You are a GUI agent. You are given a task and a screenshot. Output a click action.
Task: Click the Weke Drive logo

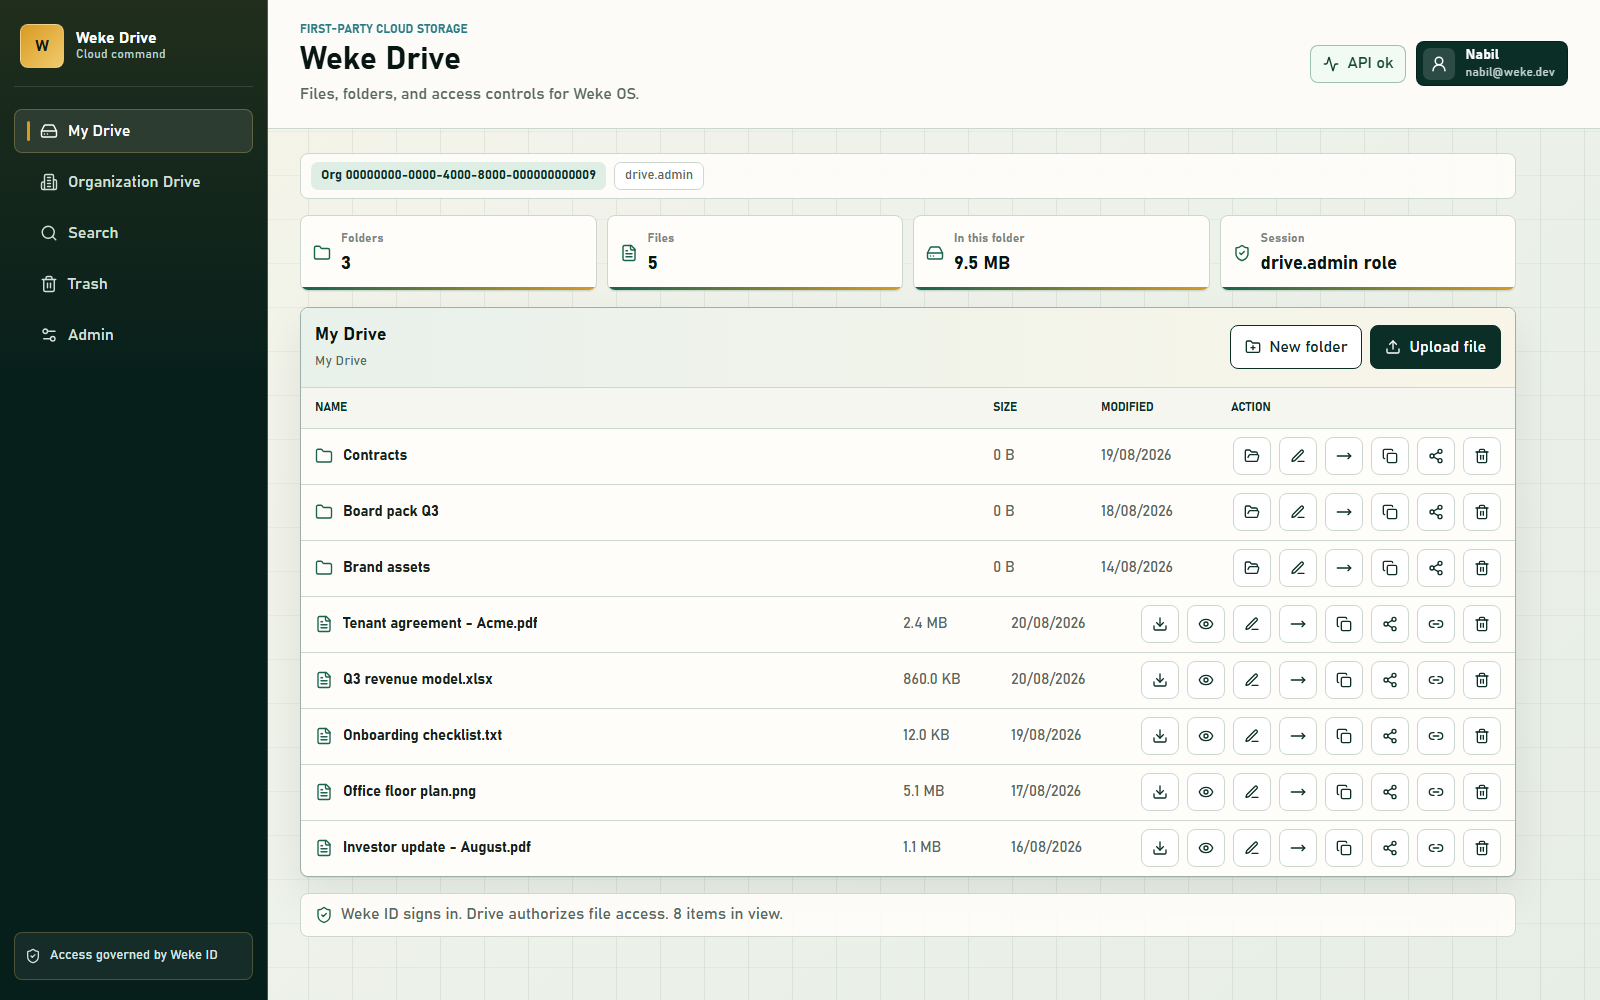click(x=42, y=46)
